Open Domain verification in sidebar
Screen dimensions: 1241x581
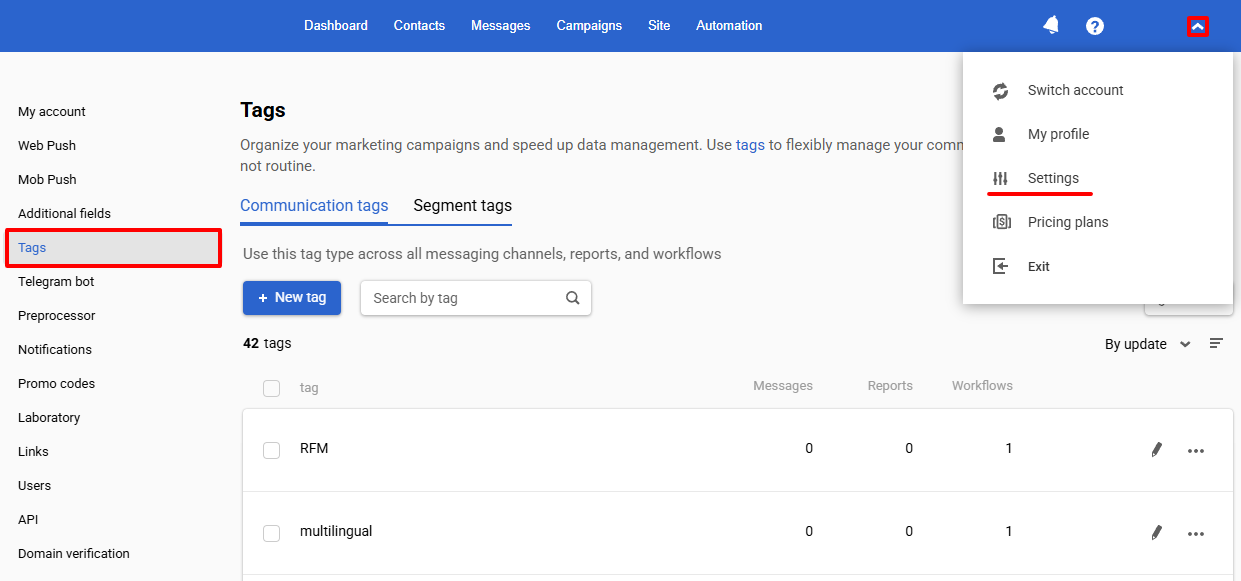[x=74, y=554]
